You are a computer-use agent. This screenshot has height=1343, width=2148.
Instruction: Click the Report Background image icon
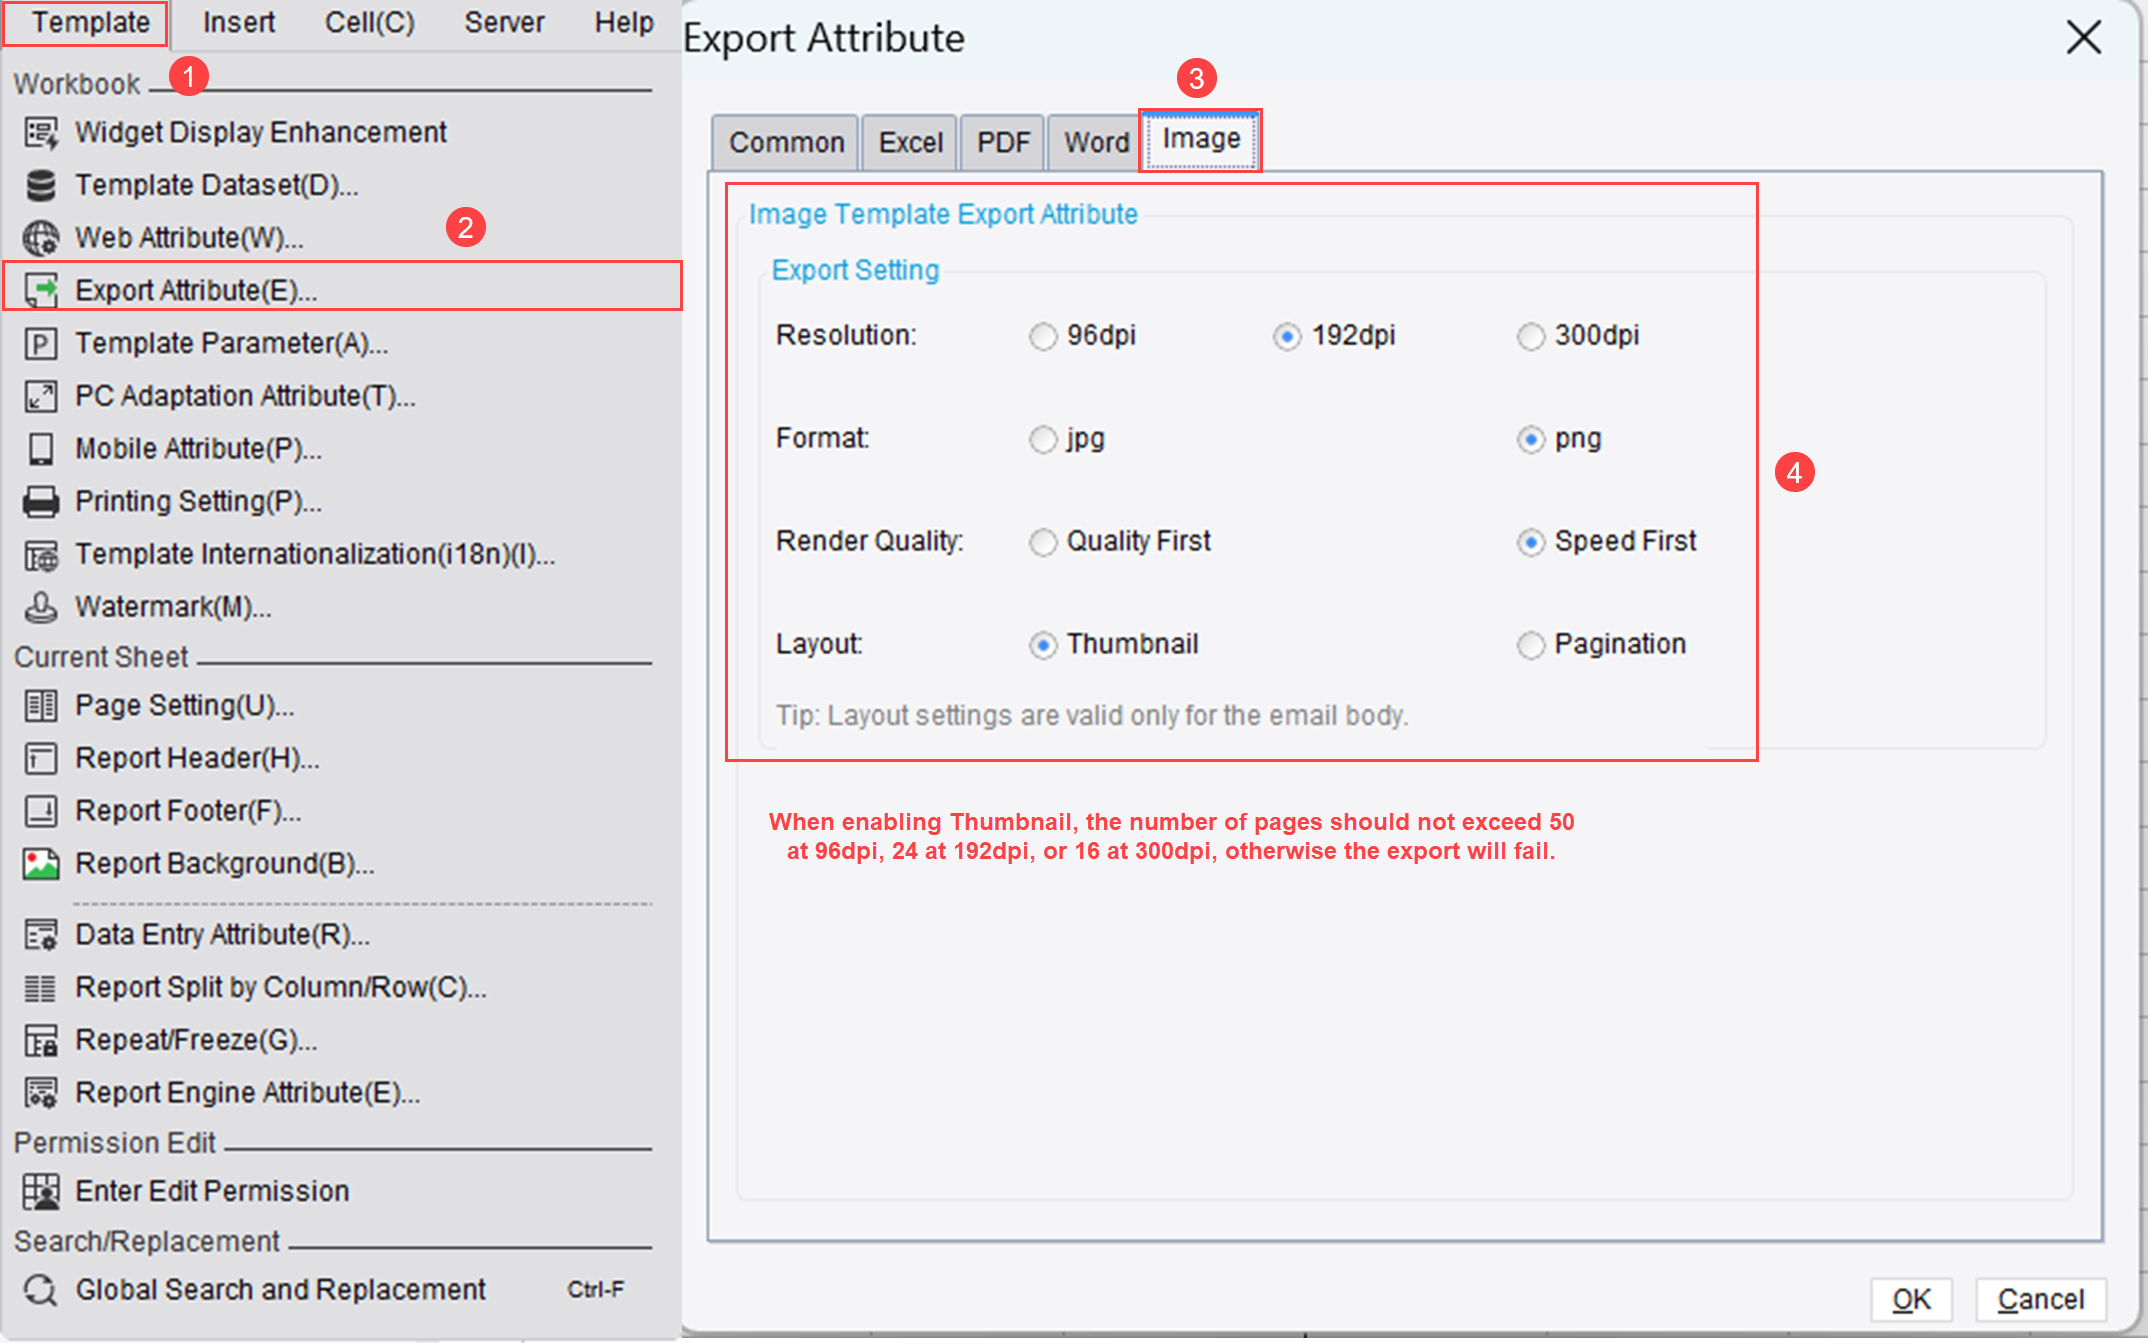pyautogui.click(x=40, y=863)
